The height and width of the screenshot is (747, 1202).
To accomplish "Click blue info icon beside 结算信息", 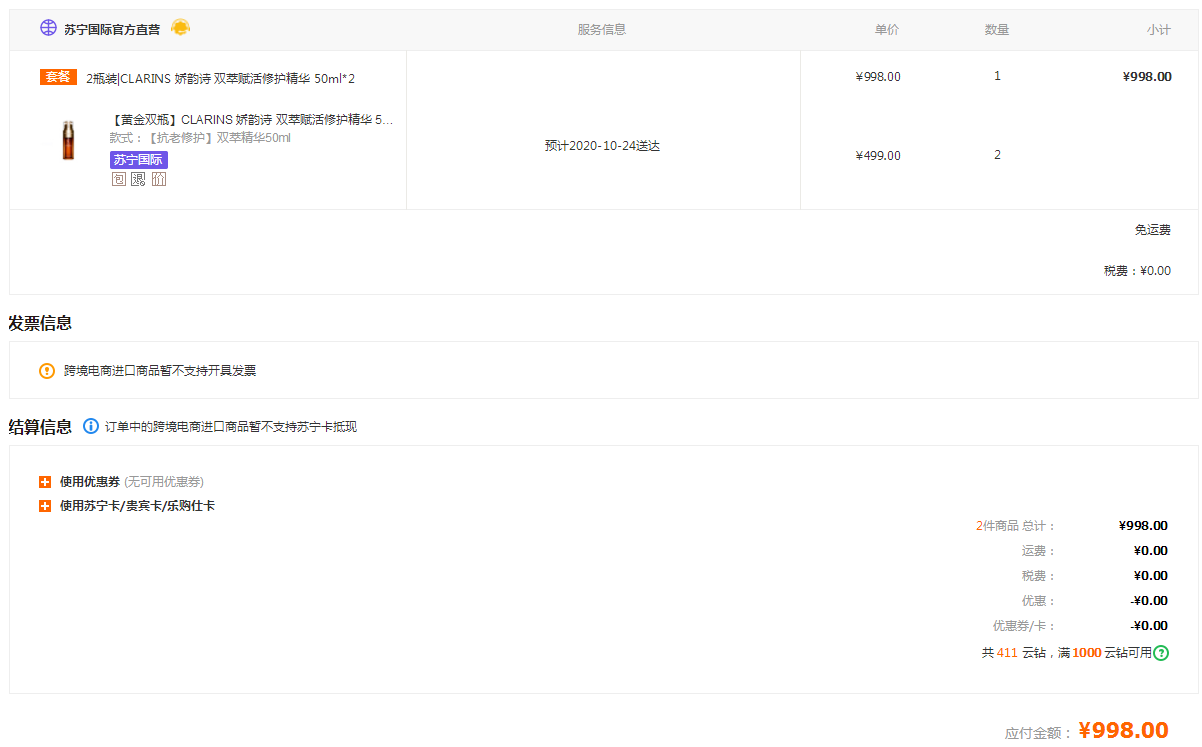I will pos(91,426).
